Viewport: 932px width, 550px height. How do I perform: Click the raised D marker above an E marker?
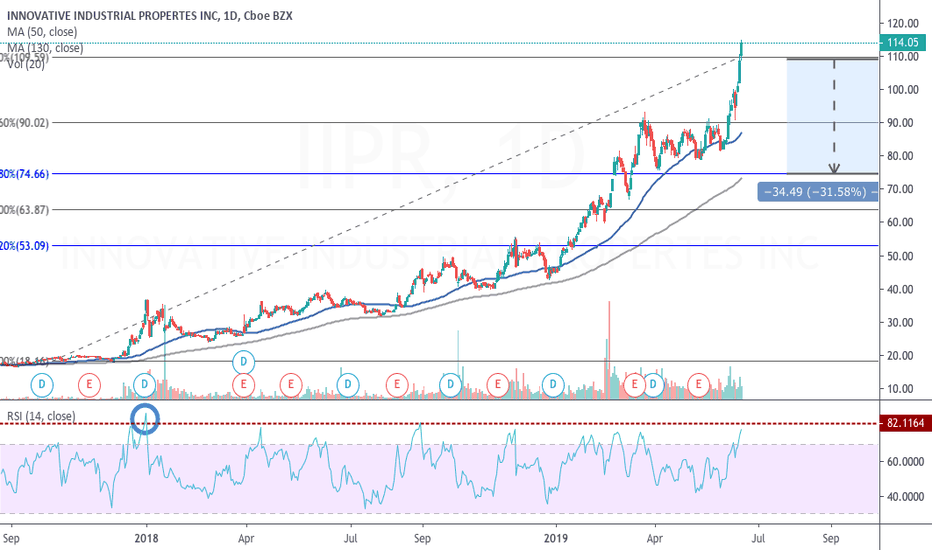243,362
